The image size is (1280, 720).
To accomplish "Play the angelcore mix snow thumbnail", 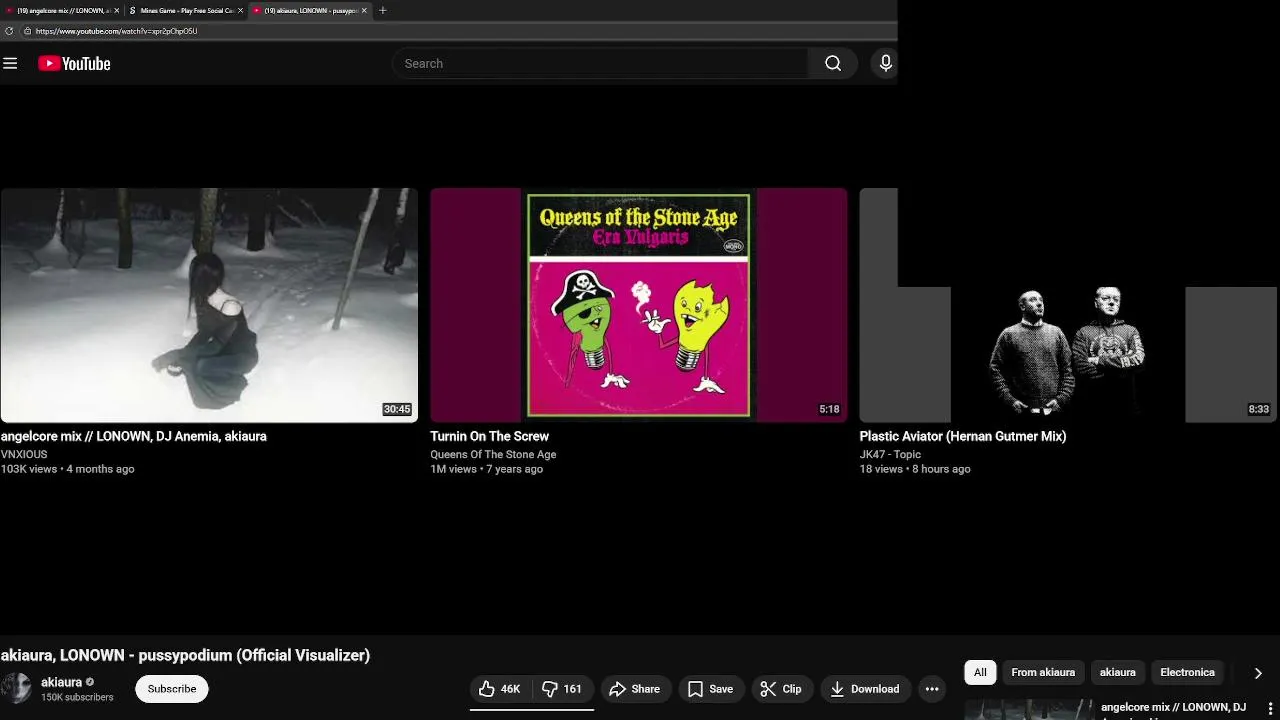I will click(209, 305).
